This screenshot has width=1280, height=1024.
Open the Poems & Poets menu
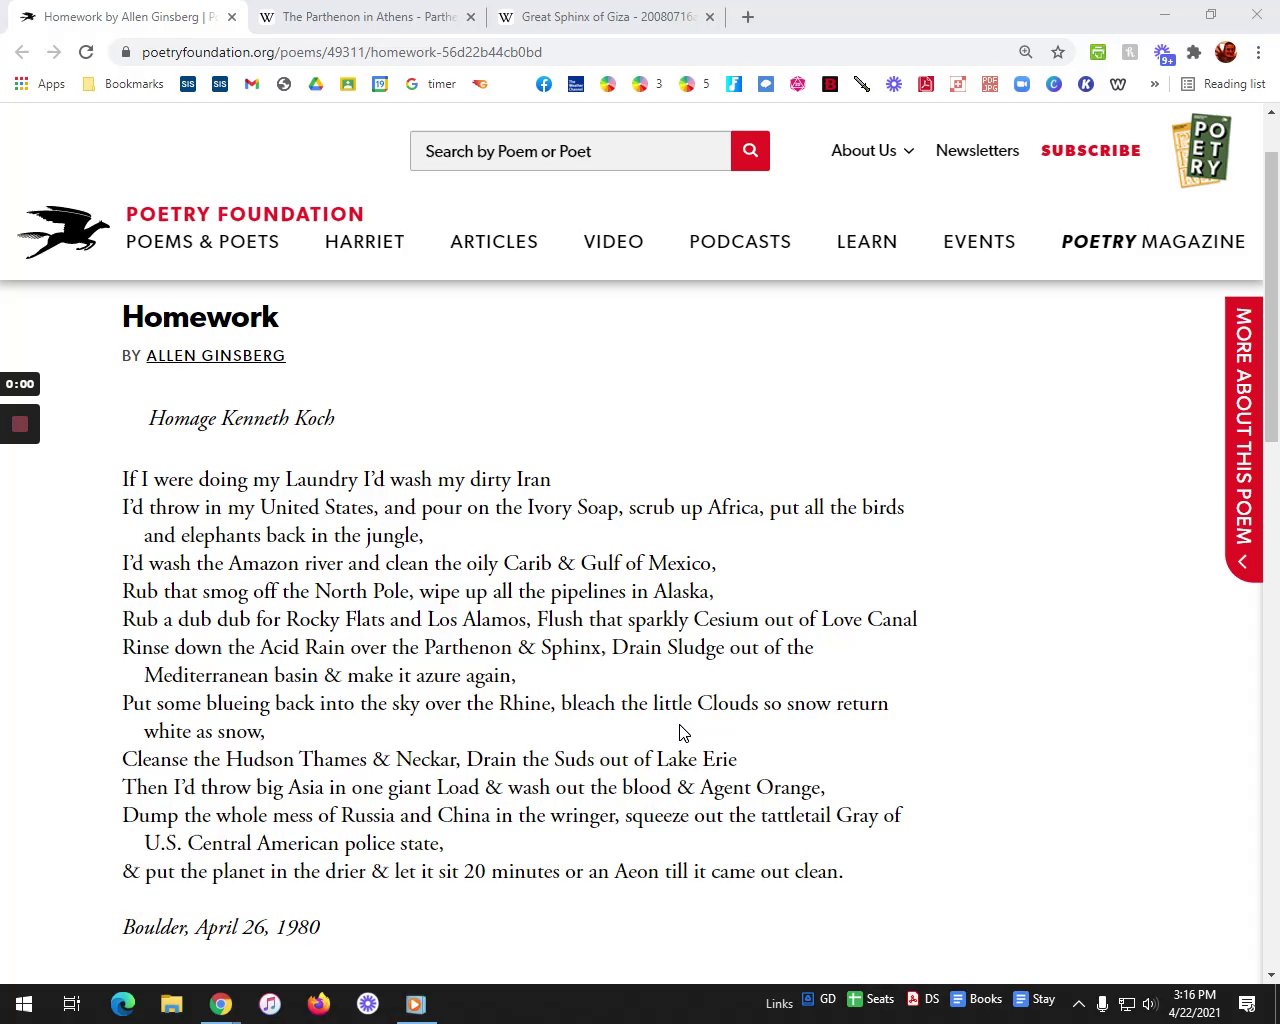202,242
